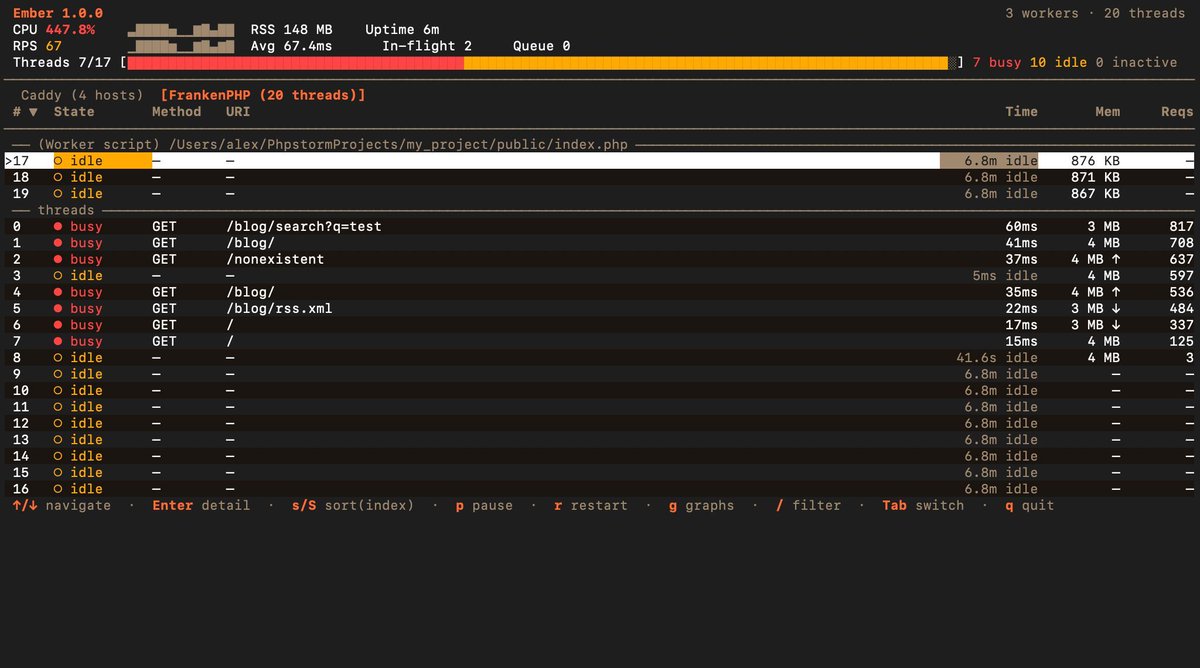Screen dimensions: 1200x668
Task: Click the red busy segment of threads bar
Action: pos(296,62)
